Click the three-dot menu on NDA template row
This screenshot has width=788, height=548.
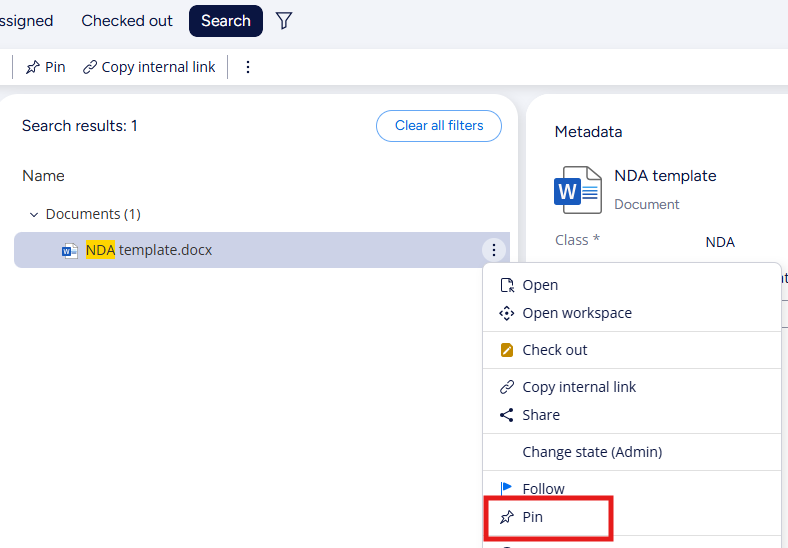click(x=492, y=250)
